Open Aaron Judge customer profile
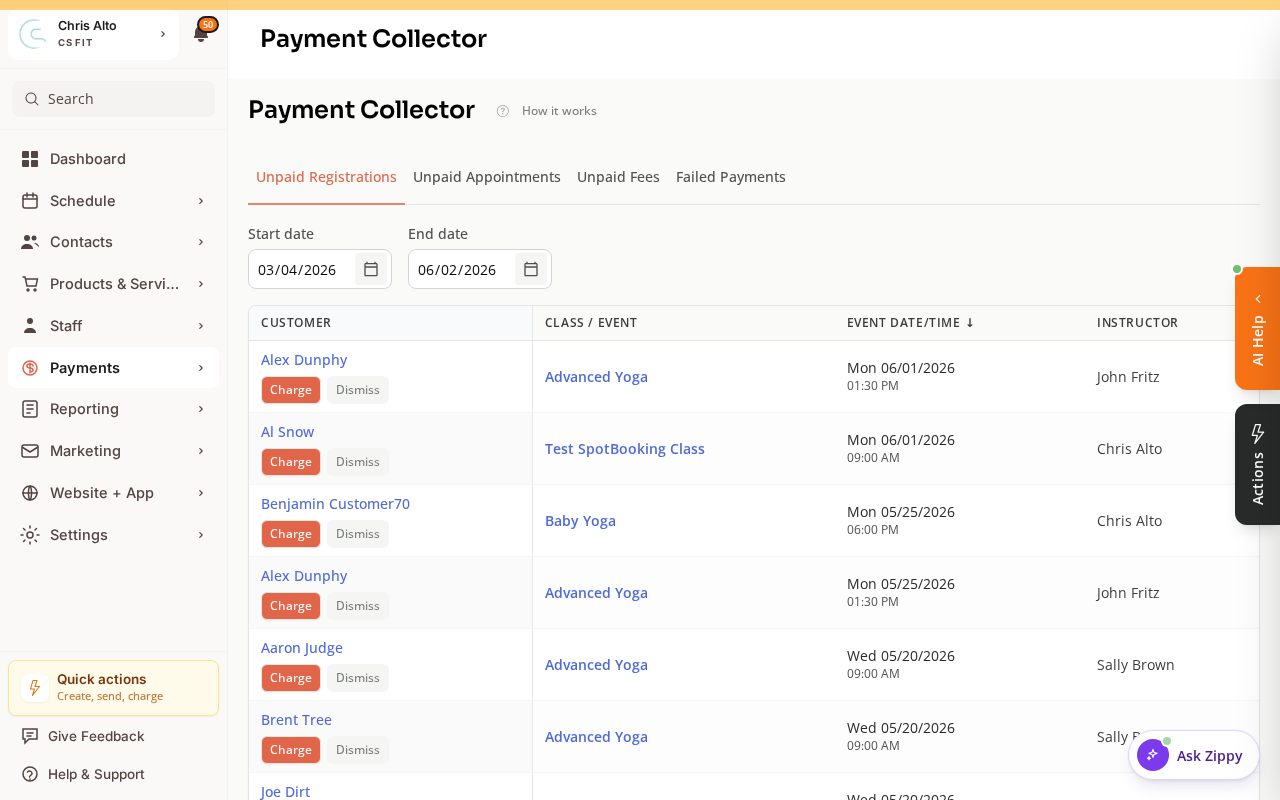 302,648
